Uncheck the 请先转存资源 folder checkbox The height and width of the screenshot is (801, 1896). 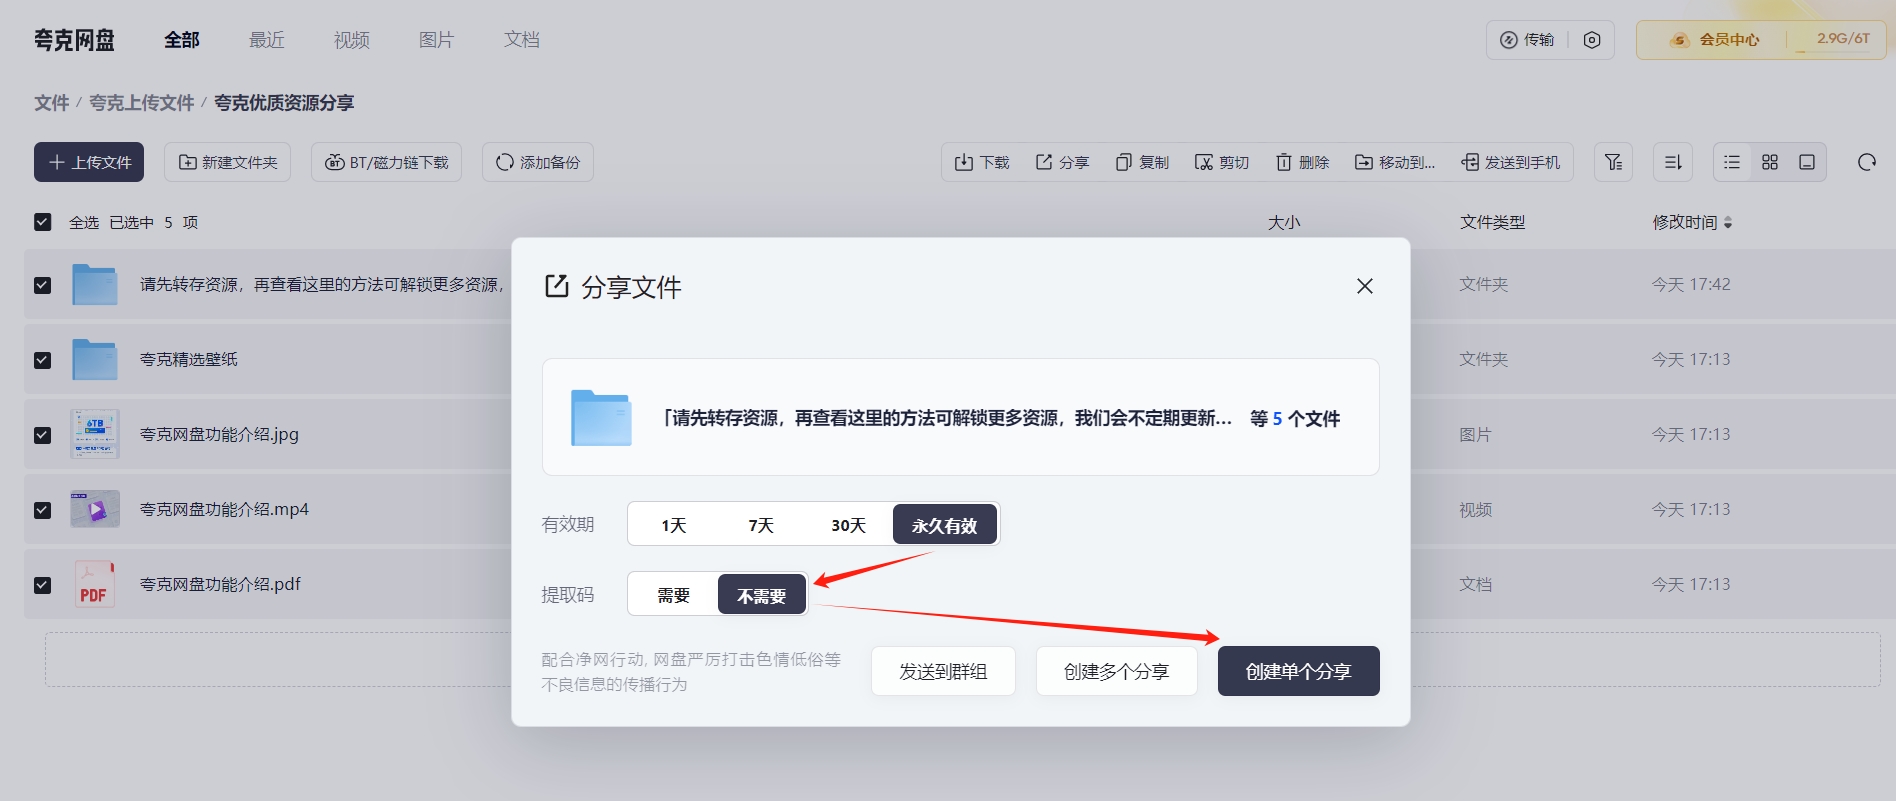tap(42, 285)
